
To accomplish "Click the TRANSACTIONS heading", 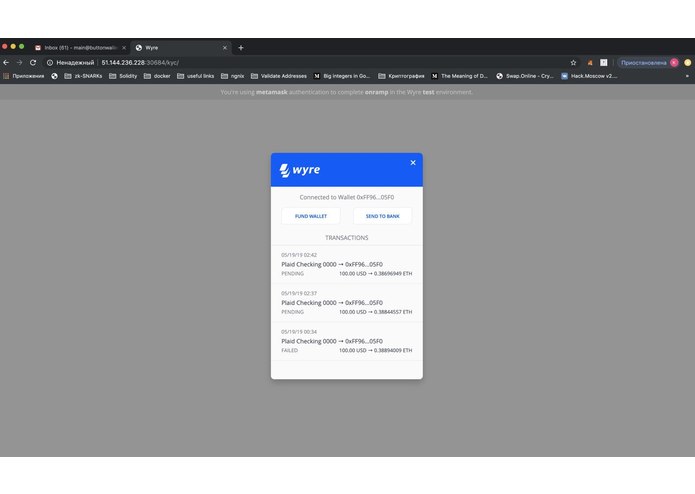I will [347, 237].
